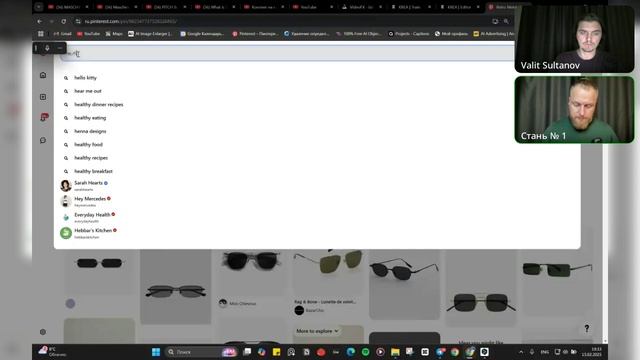This screenshot has height=360, width=640.
Task: Open the Windows Start button
Action: (x=156, y=352)
